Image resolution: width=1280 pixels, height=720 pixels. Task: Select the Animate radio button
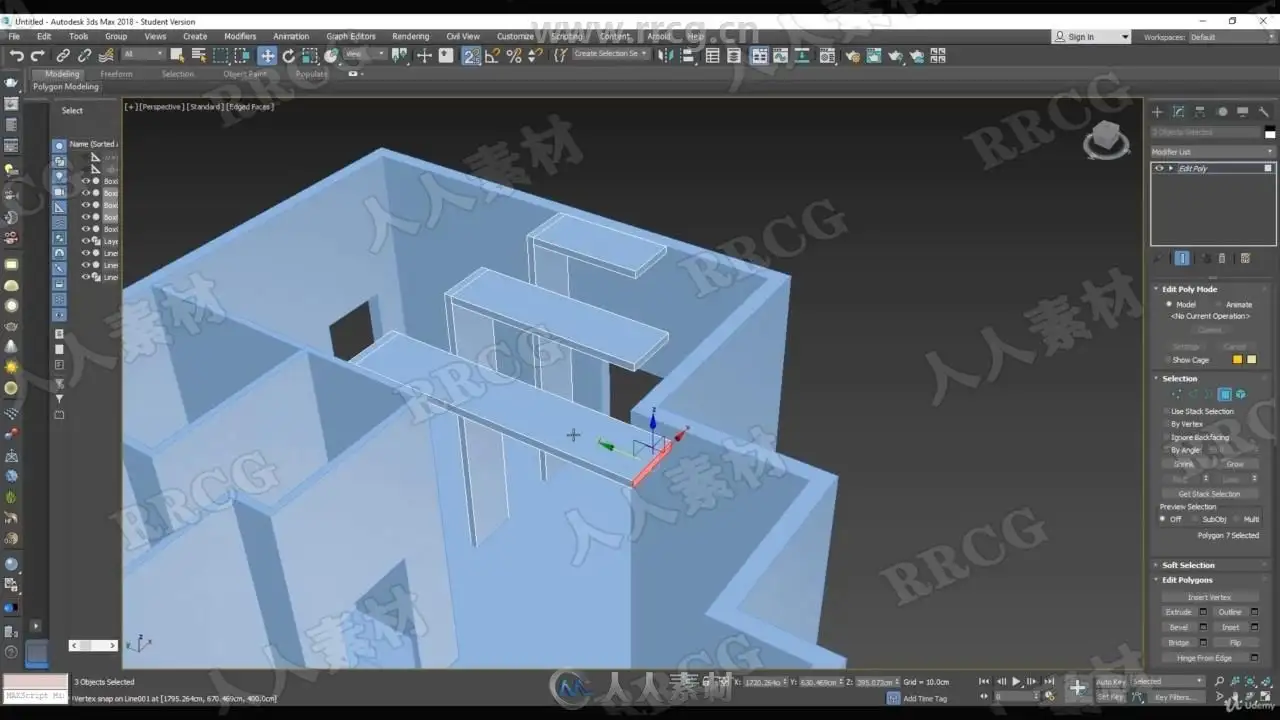[x=1218, y=304]
